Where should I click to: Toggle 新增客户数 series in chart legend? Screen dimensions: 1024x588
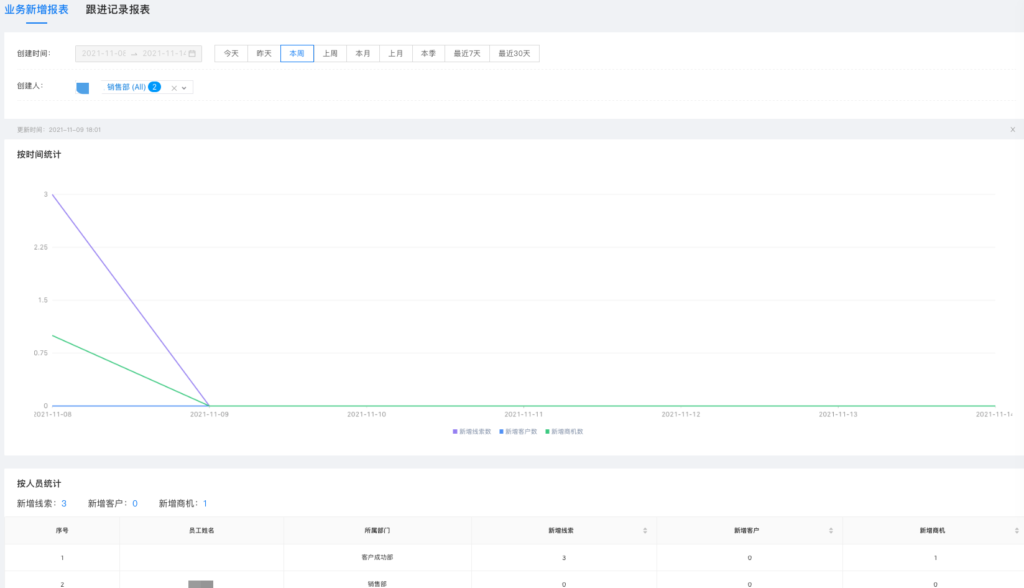[x=518, y=431]
